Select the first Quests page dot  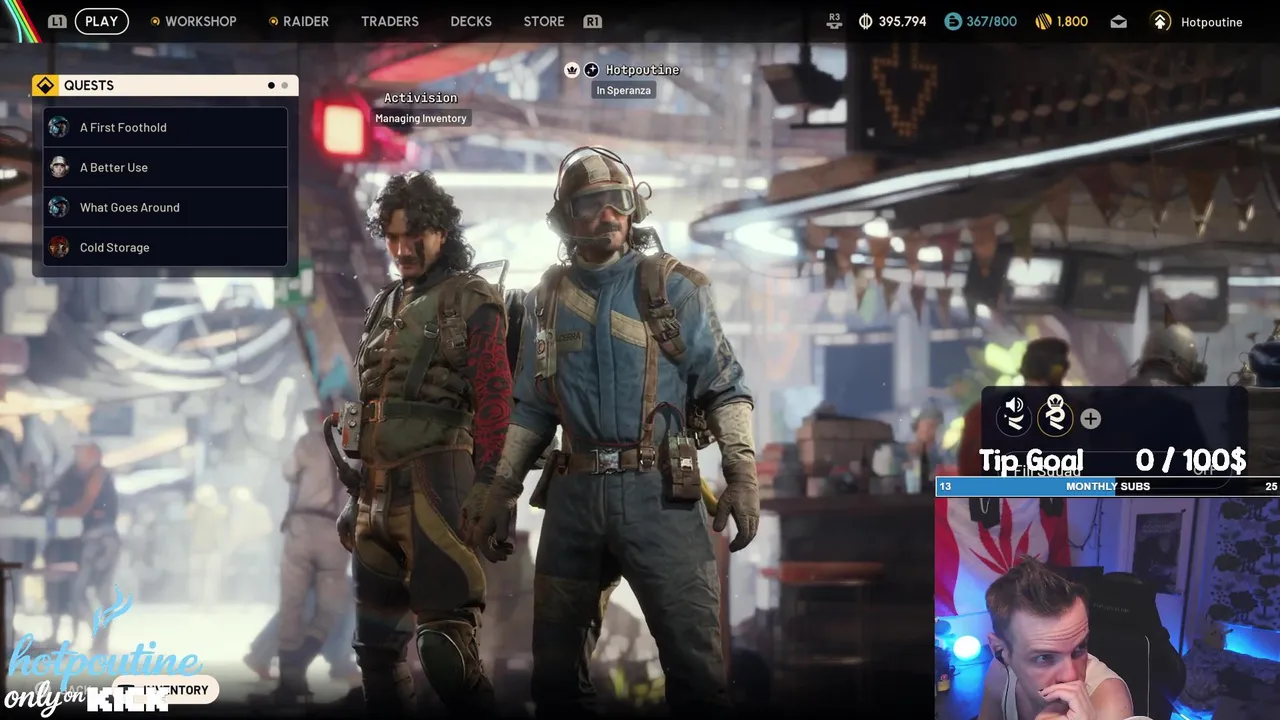[x=271, y=86]
